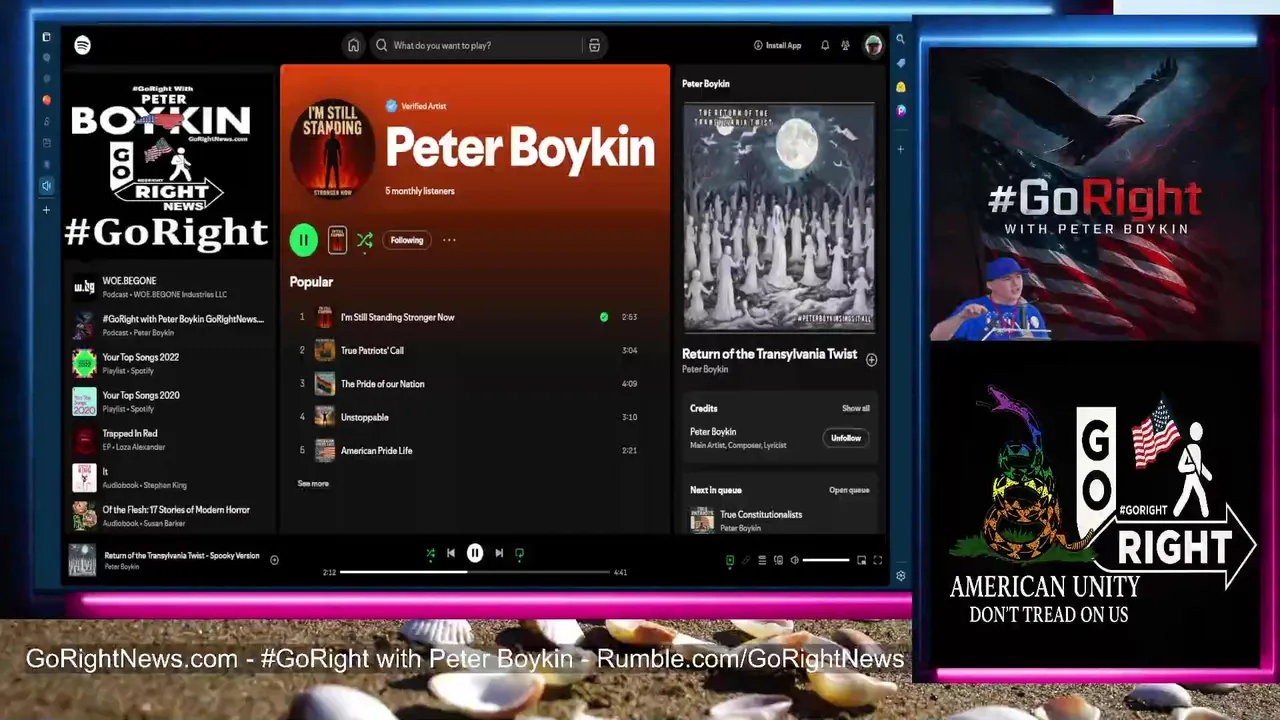
Task: Pause the artist with green button
Action: coord(303,240)
